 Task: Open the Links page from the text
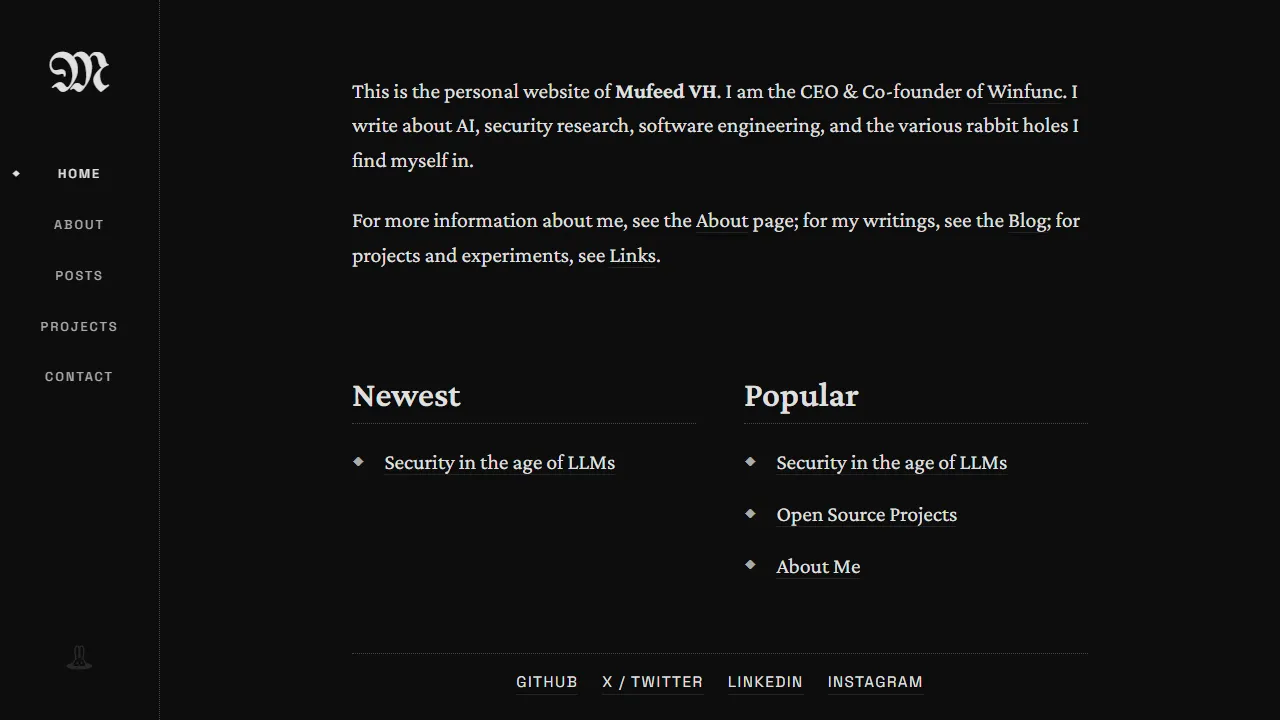[x=632, y=255]
